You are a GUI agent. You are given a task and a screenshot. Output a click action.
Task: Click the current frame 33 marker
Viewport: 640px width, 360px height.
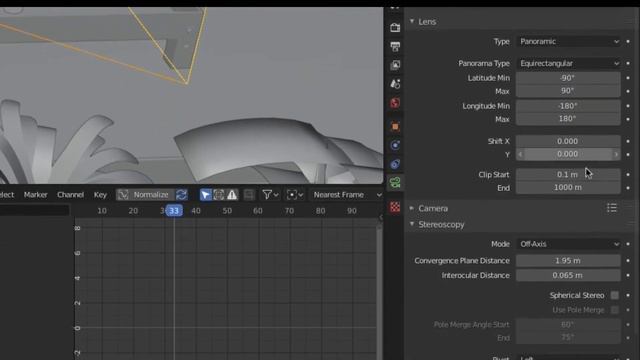pyautogui.click(x=174, y=211)
